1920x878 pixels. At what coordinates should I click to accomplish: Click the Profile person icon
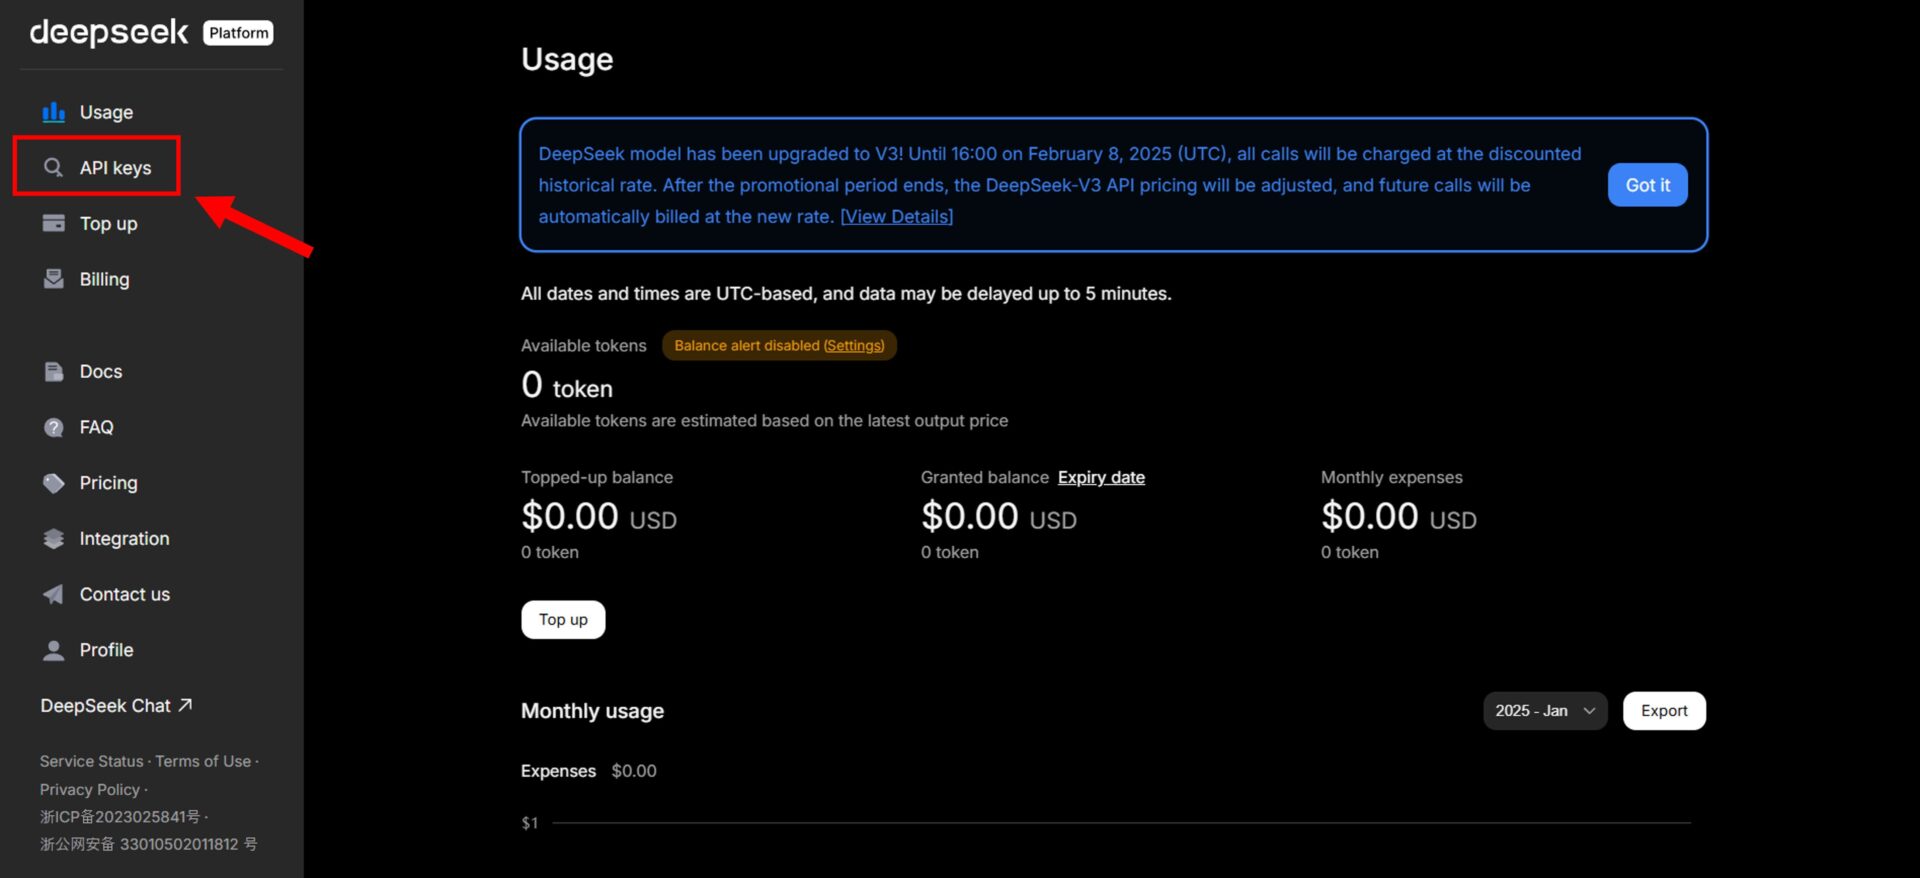54,650
